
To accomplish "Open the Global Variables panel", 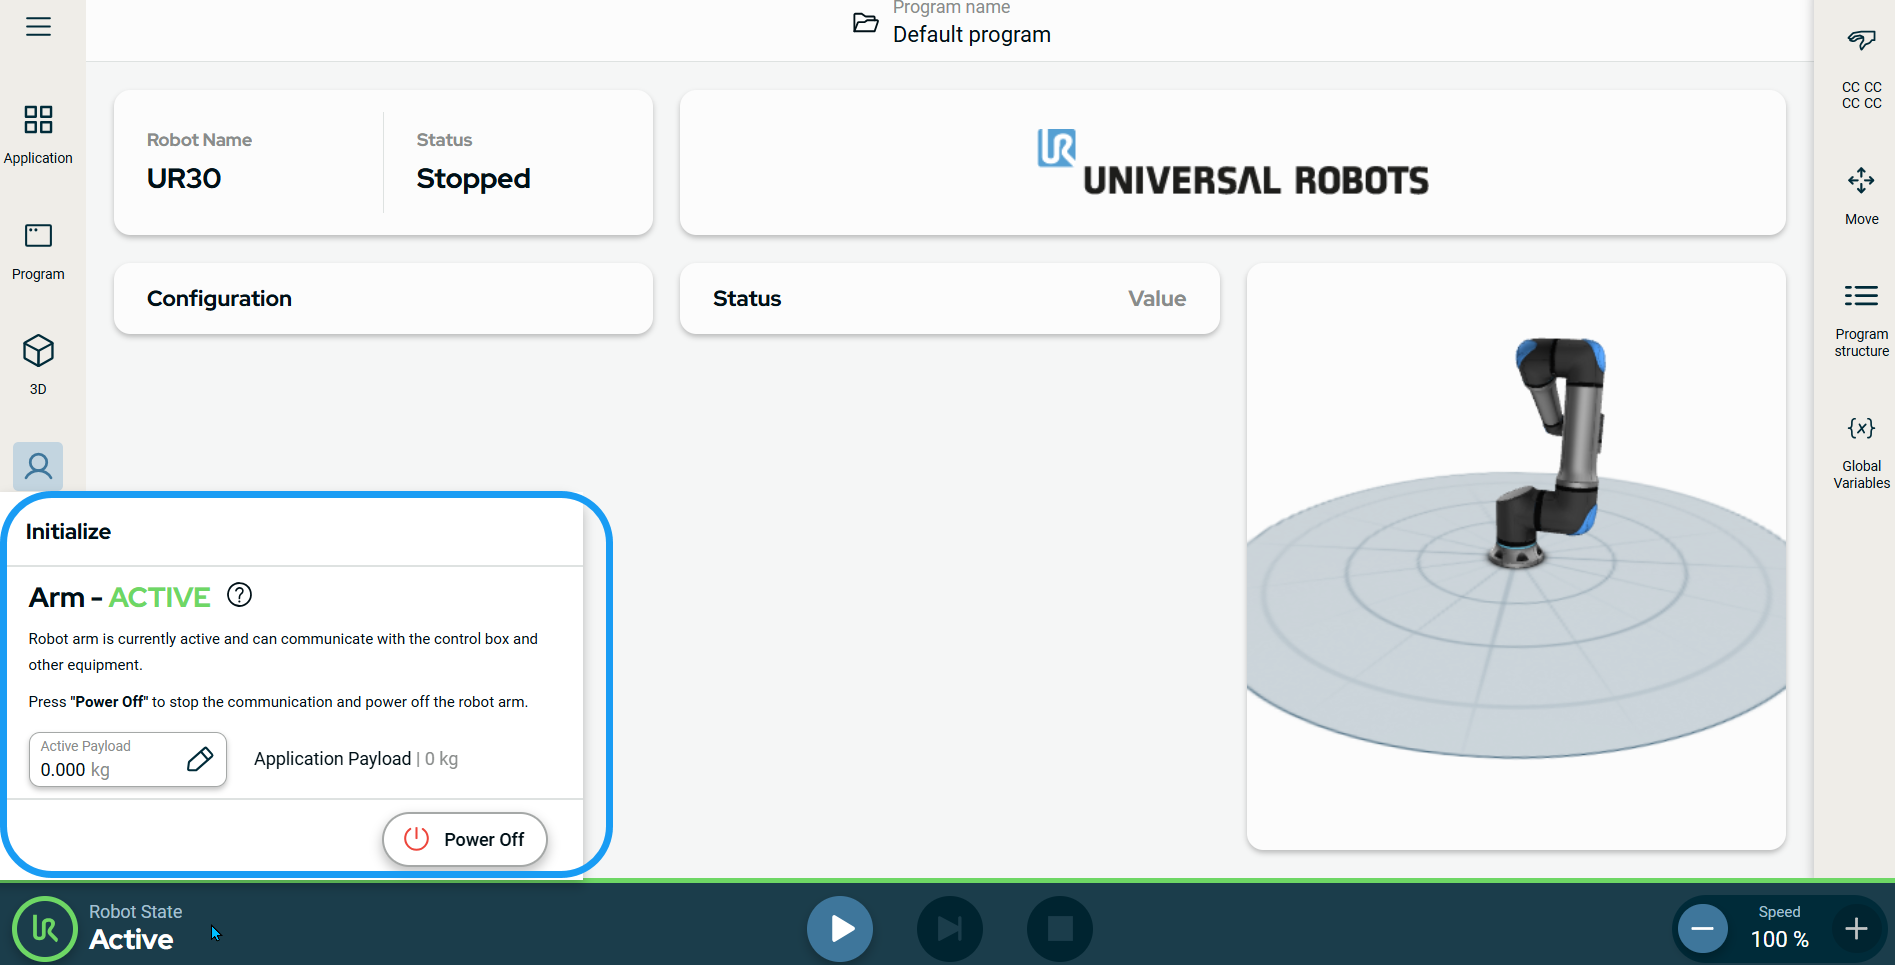I will tap(1861, 453).
